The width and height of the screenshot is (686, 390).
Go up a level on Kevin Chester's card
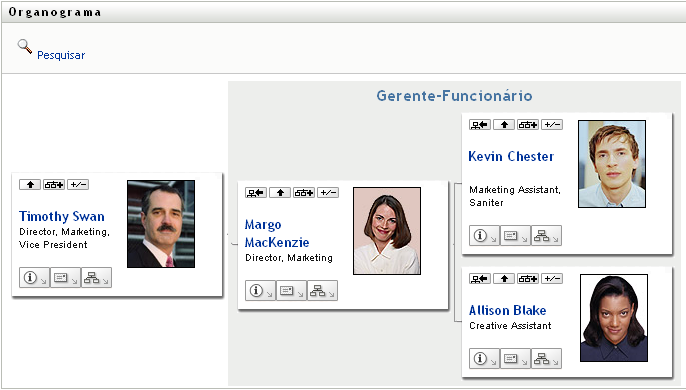click(x=504, y=125)
